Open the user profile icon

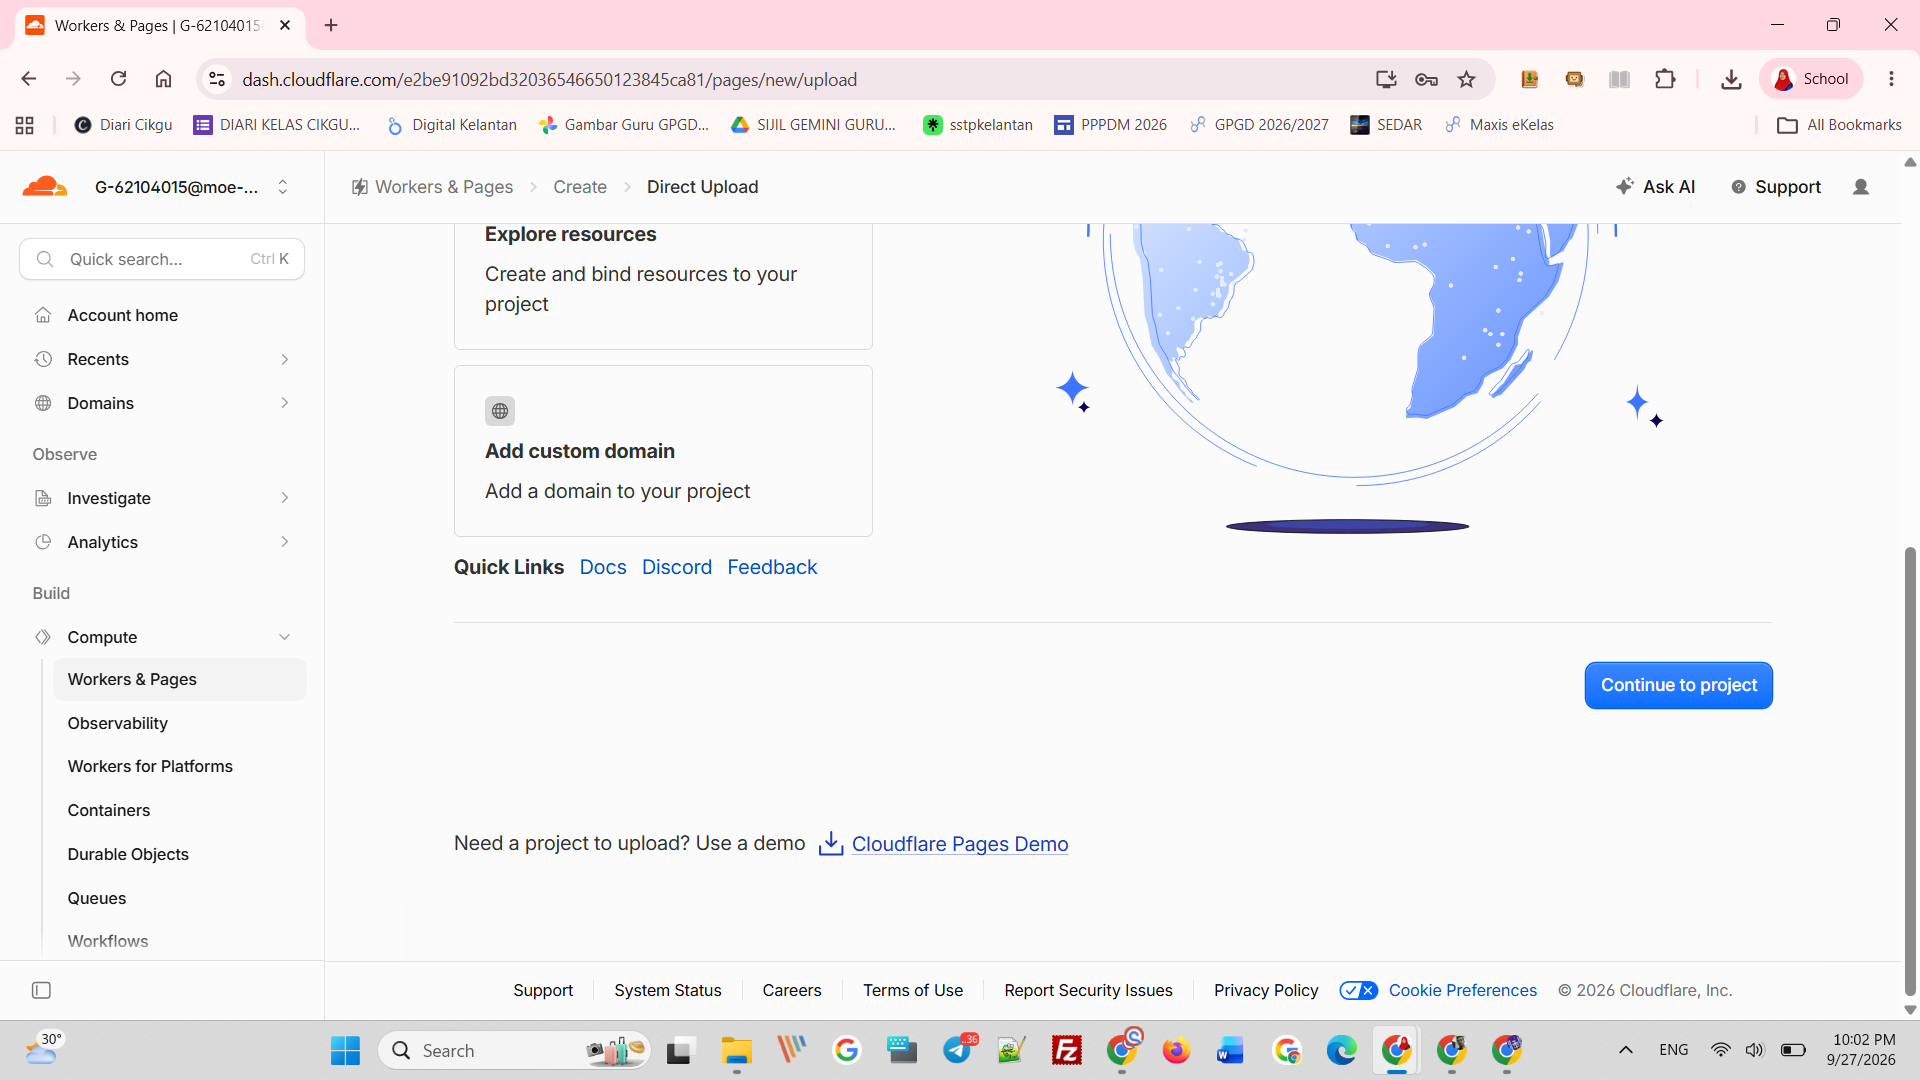(x=1861, y=187)
